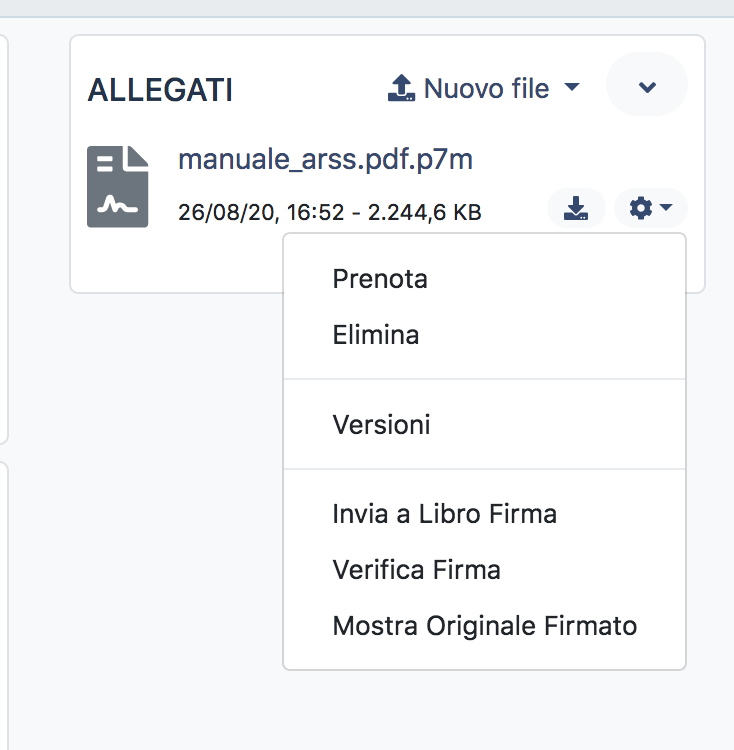This screenshot has height=750, width=734.
Task: Close the gear menu using its caret arrow
Action: [x=667, y=208]
